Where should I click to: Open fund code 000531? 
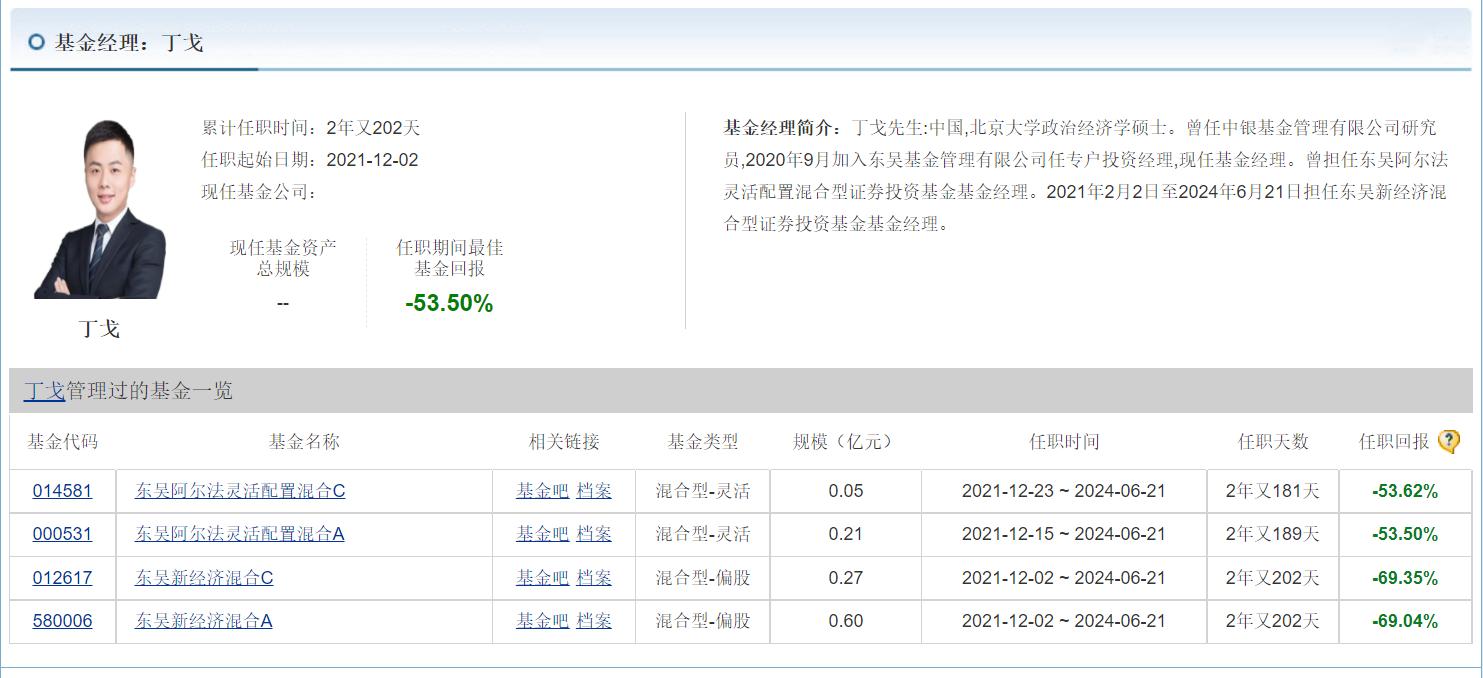point(62,534)
